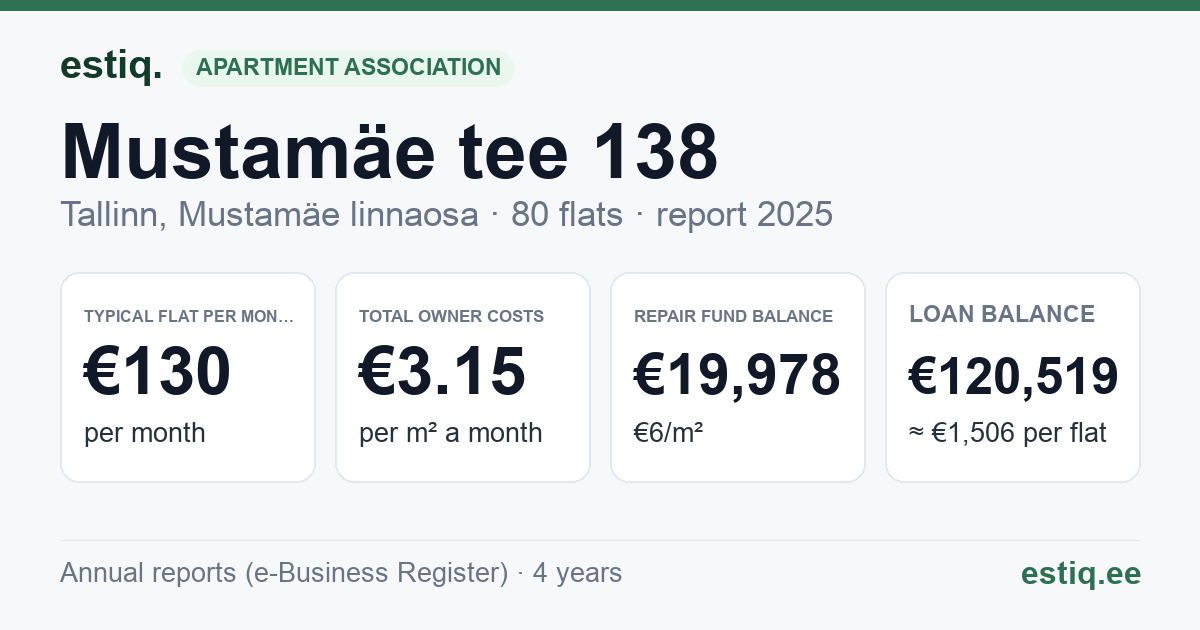This screenshot has height=630, width=1200.
Task: Click the €19,978 value
Action: pyautogui.click(x=737, y=376)
